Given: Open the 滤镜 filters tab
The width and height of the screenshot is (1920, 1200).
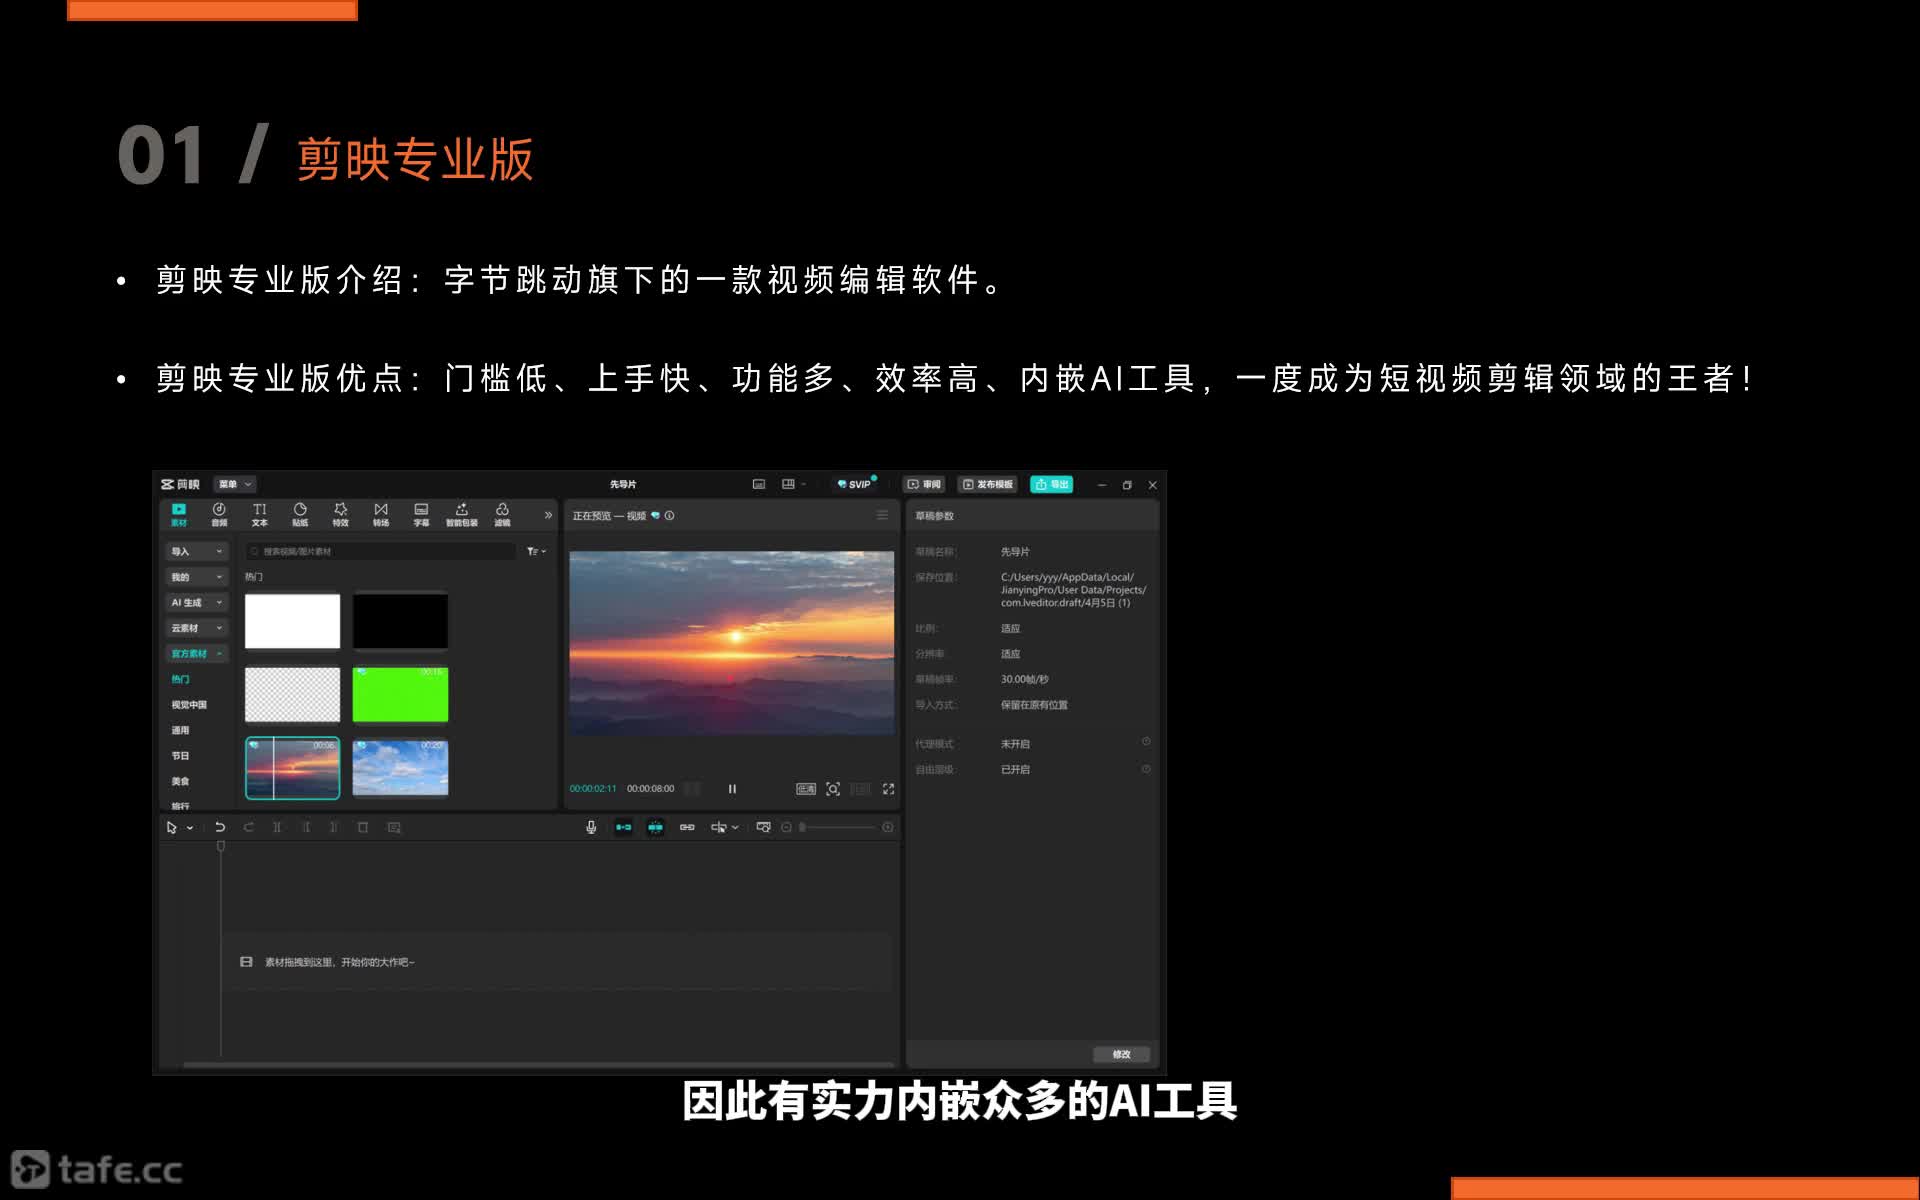Looking at the screenshot, I should pos(502,515).
